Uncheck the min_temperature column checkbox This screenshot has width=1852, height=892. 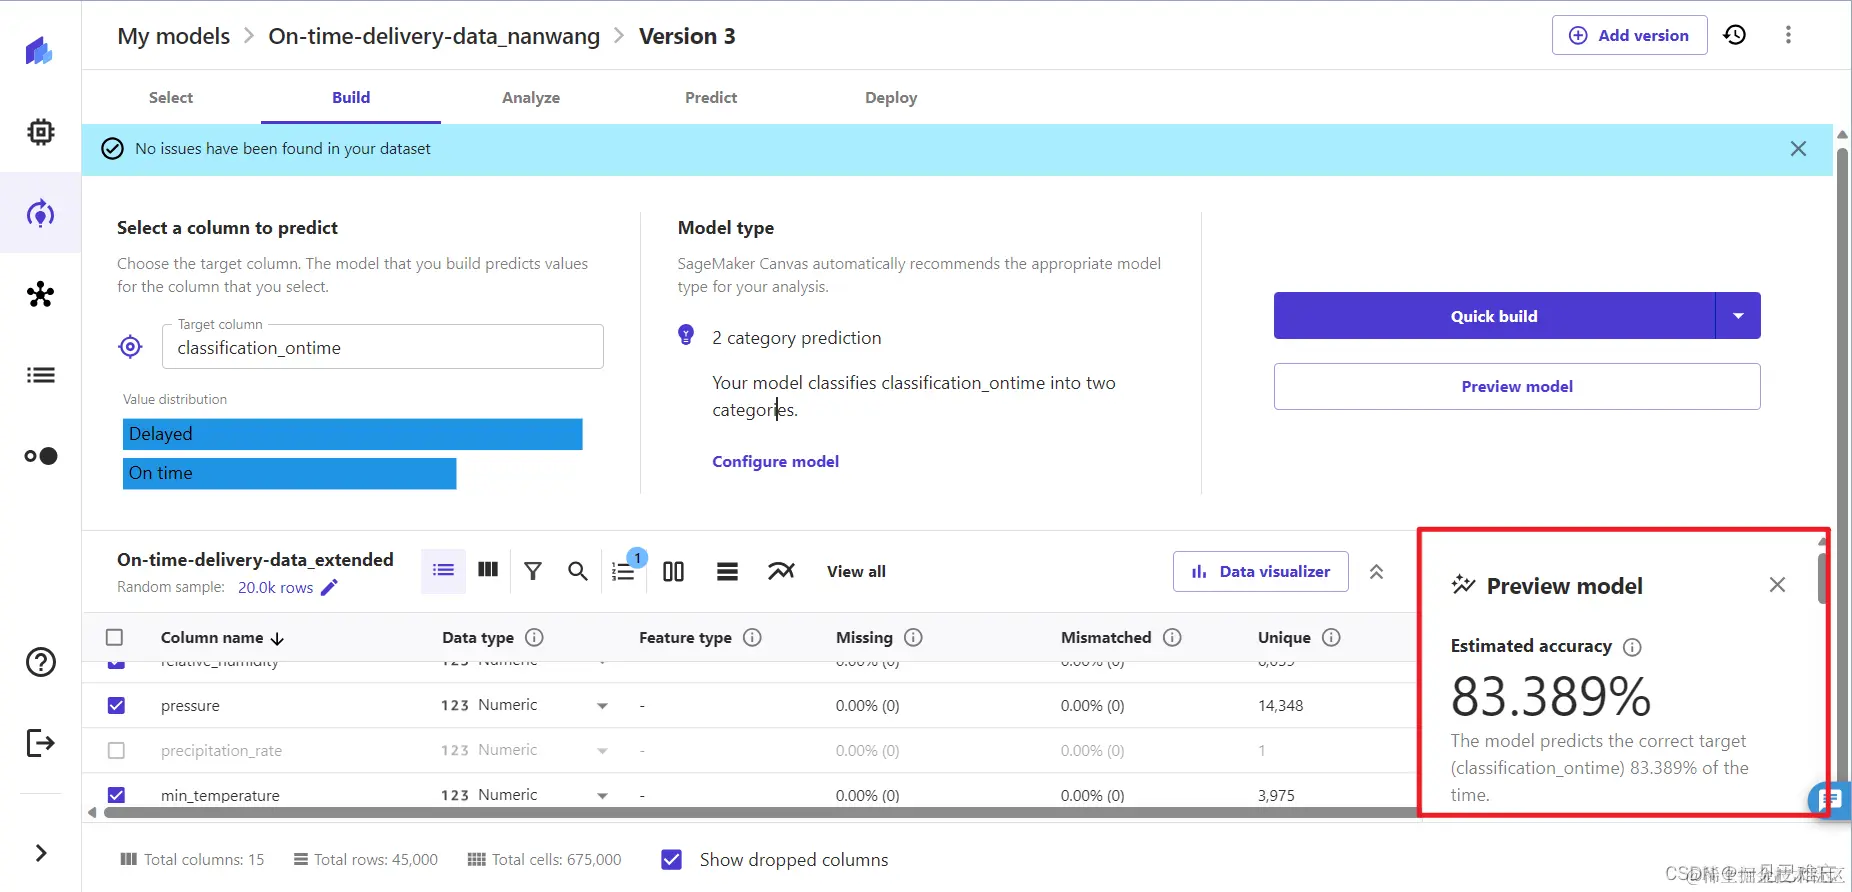(x=116, y=796)
